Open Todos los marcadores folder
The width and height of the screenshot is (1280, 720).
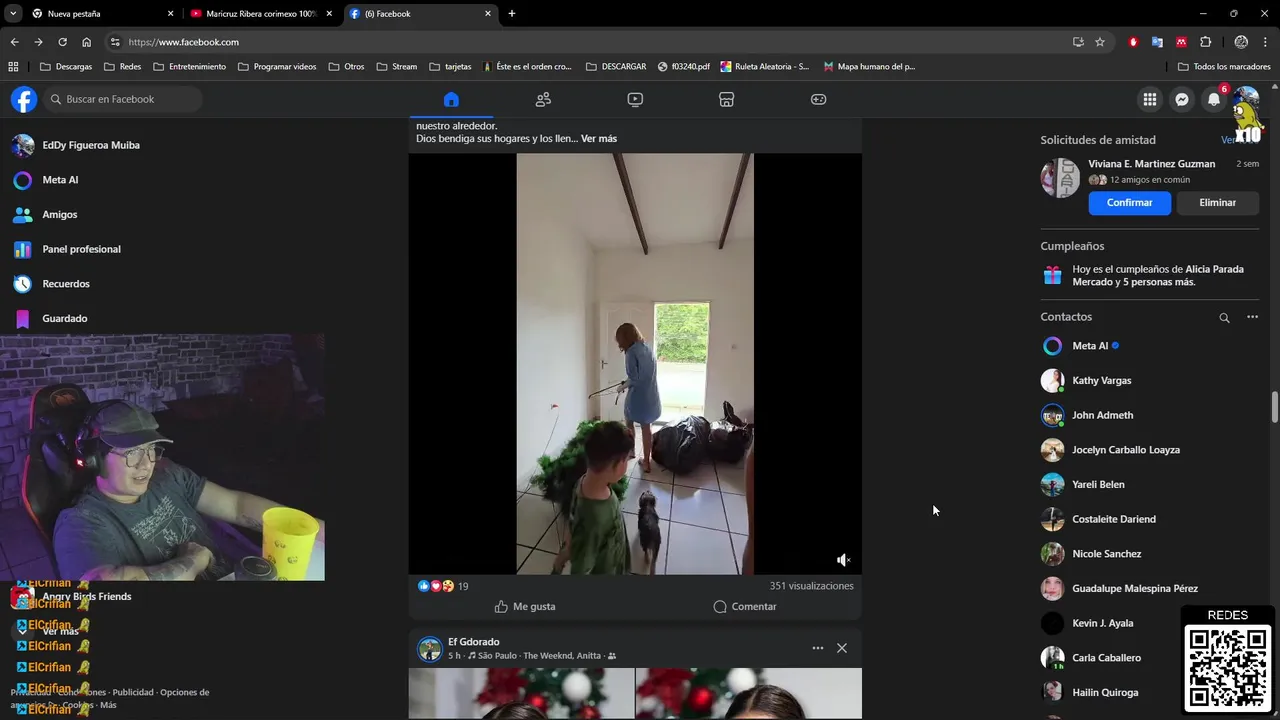point(1225,67)
